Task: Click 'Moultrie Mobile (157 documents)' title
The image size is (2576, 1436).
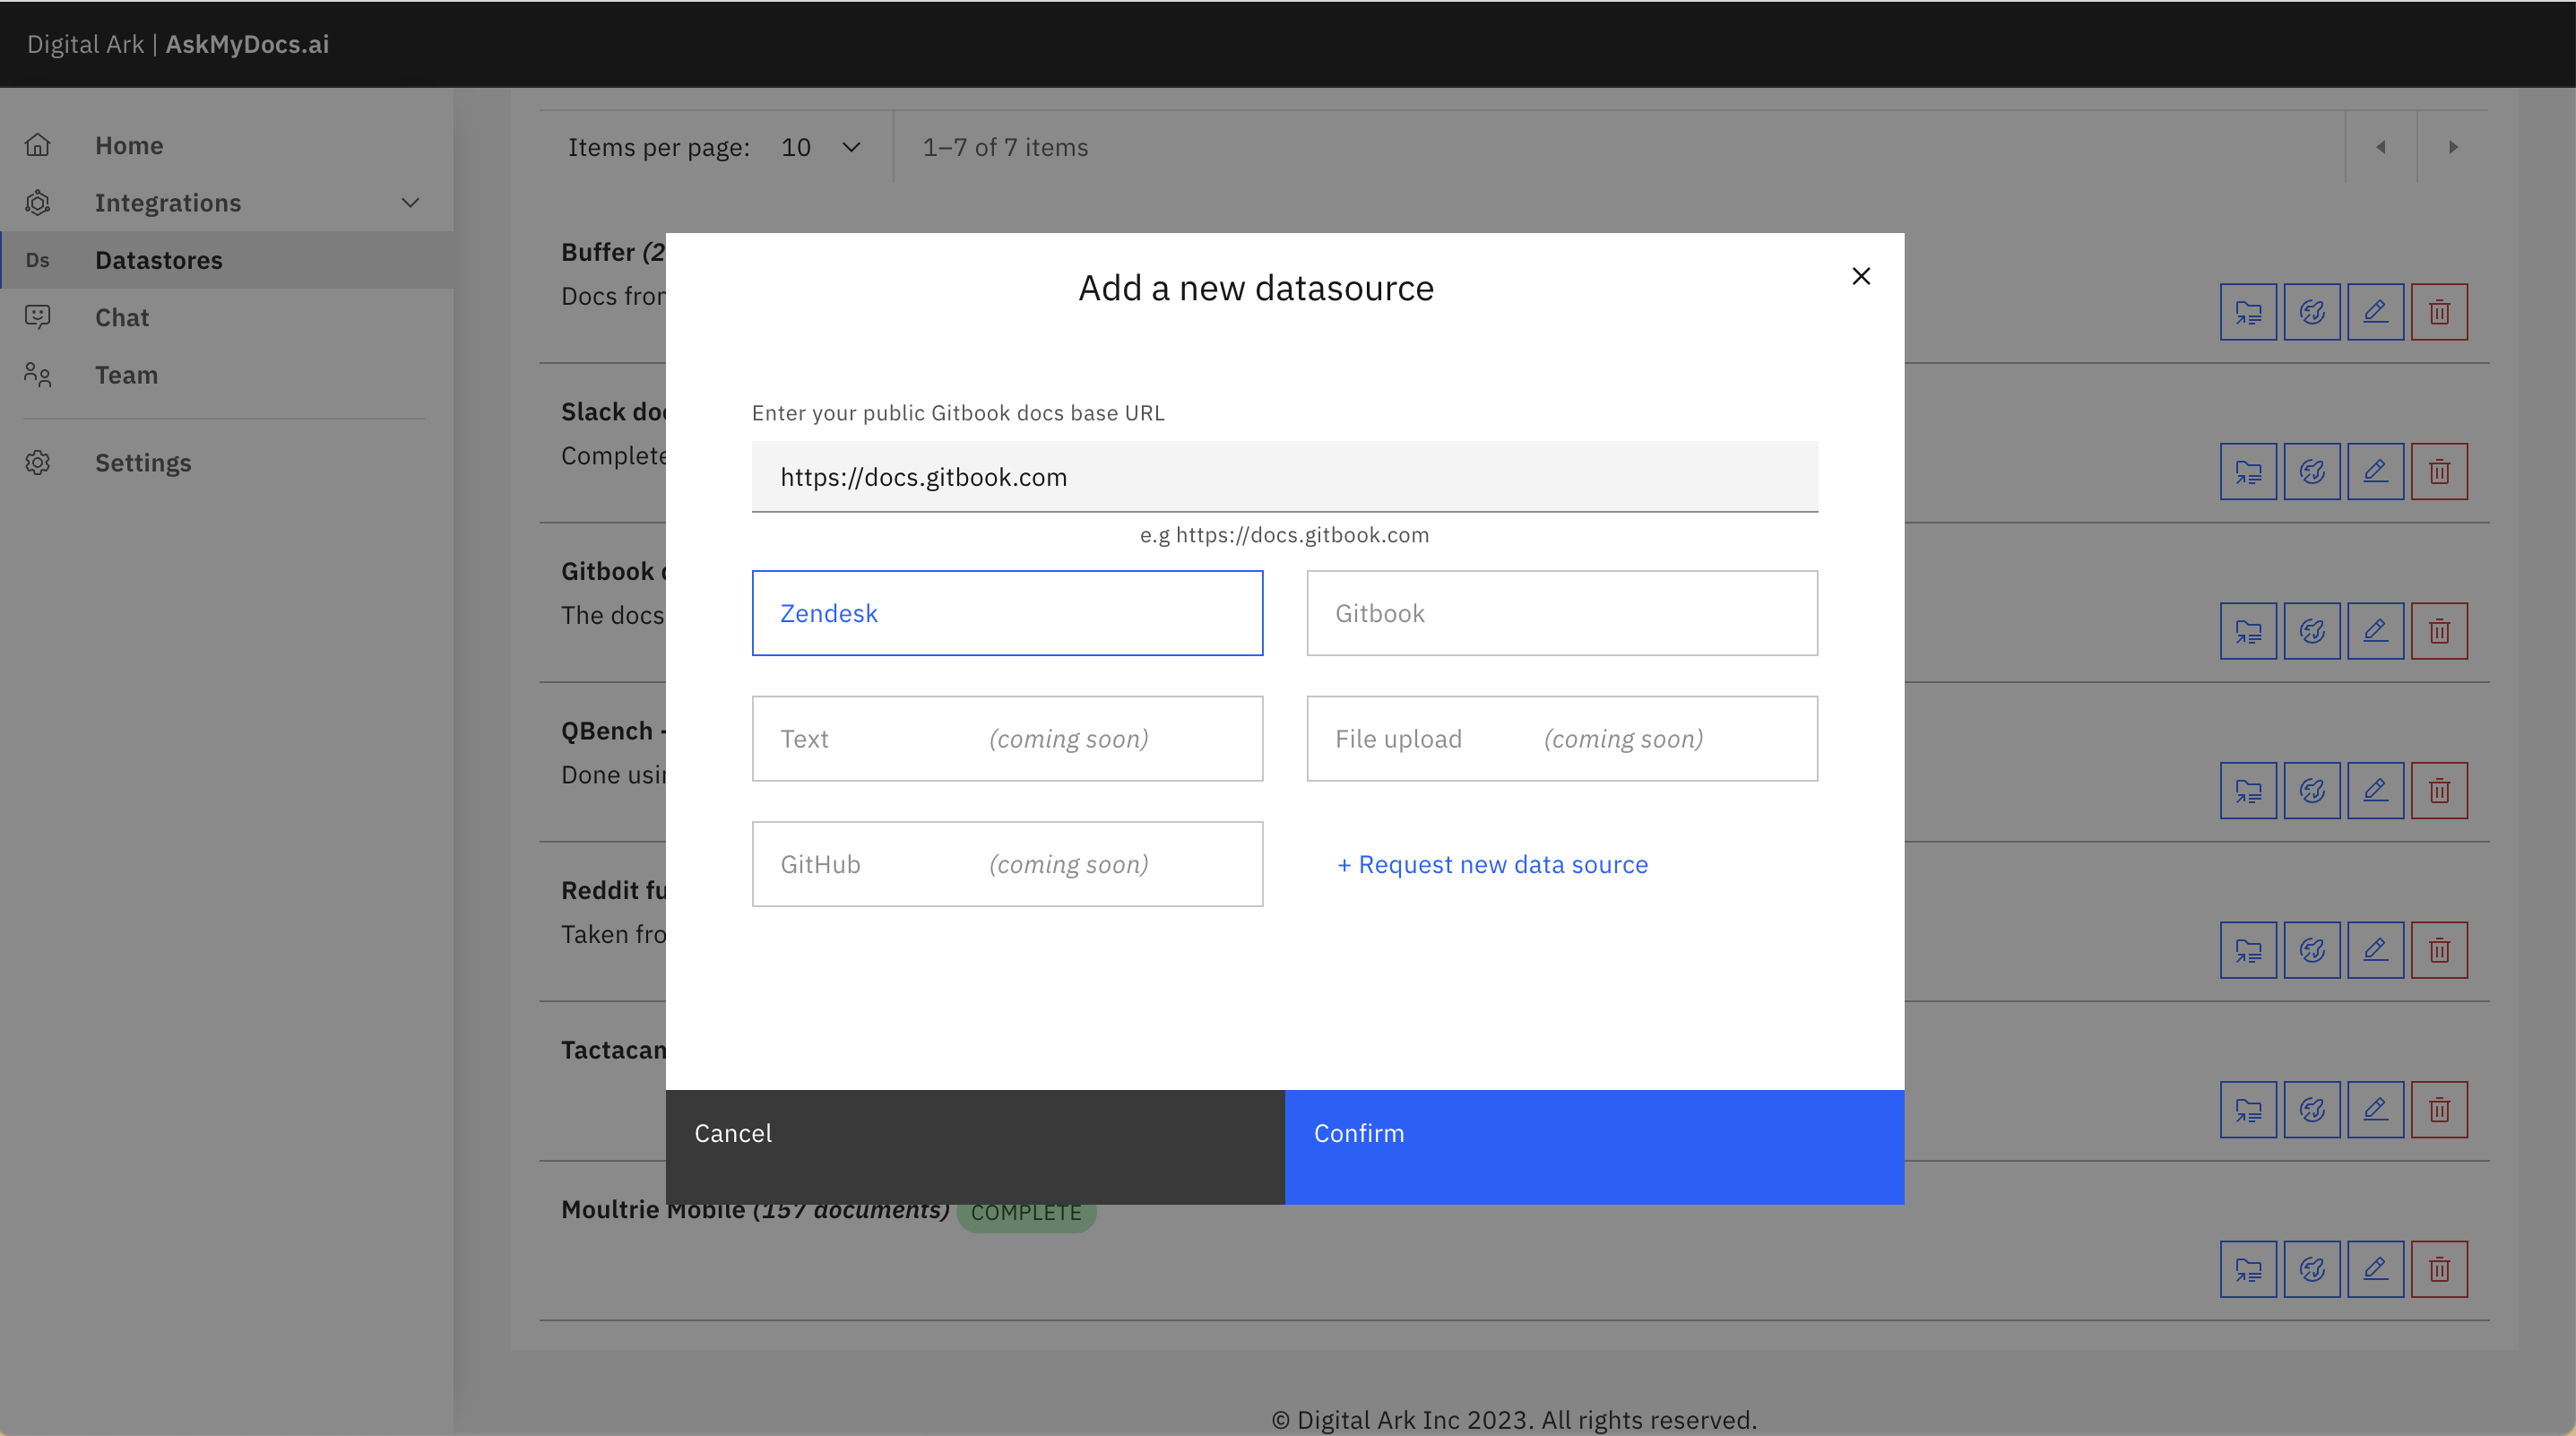Action: [755, 1209]
